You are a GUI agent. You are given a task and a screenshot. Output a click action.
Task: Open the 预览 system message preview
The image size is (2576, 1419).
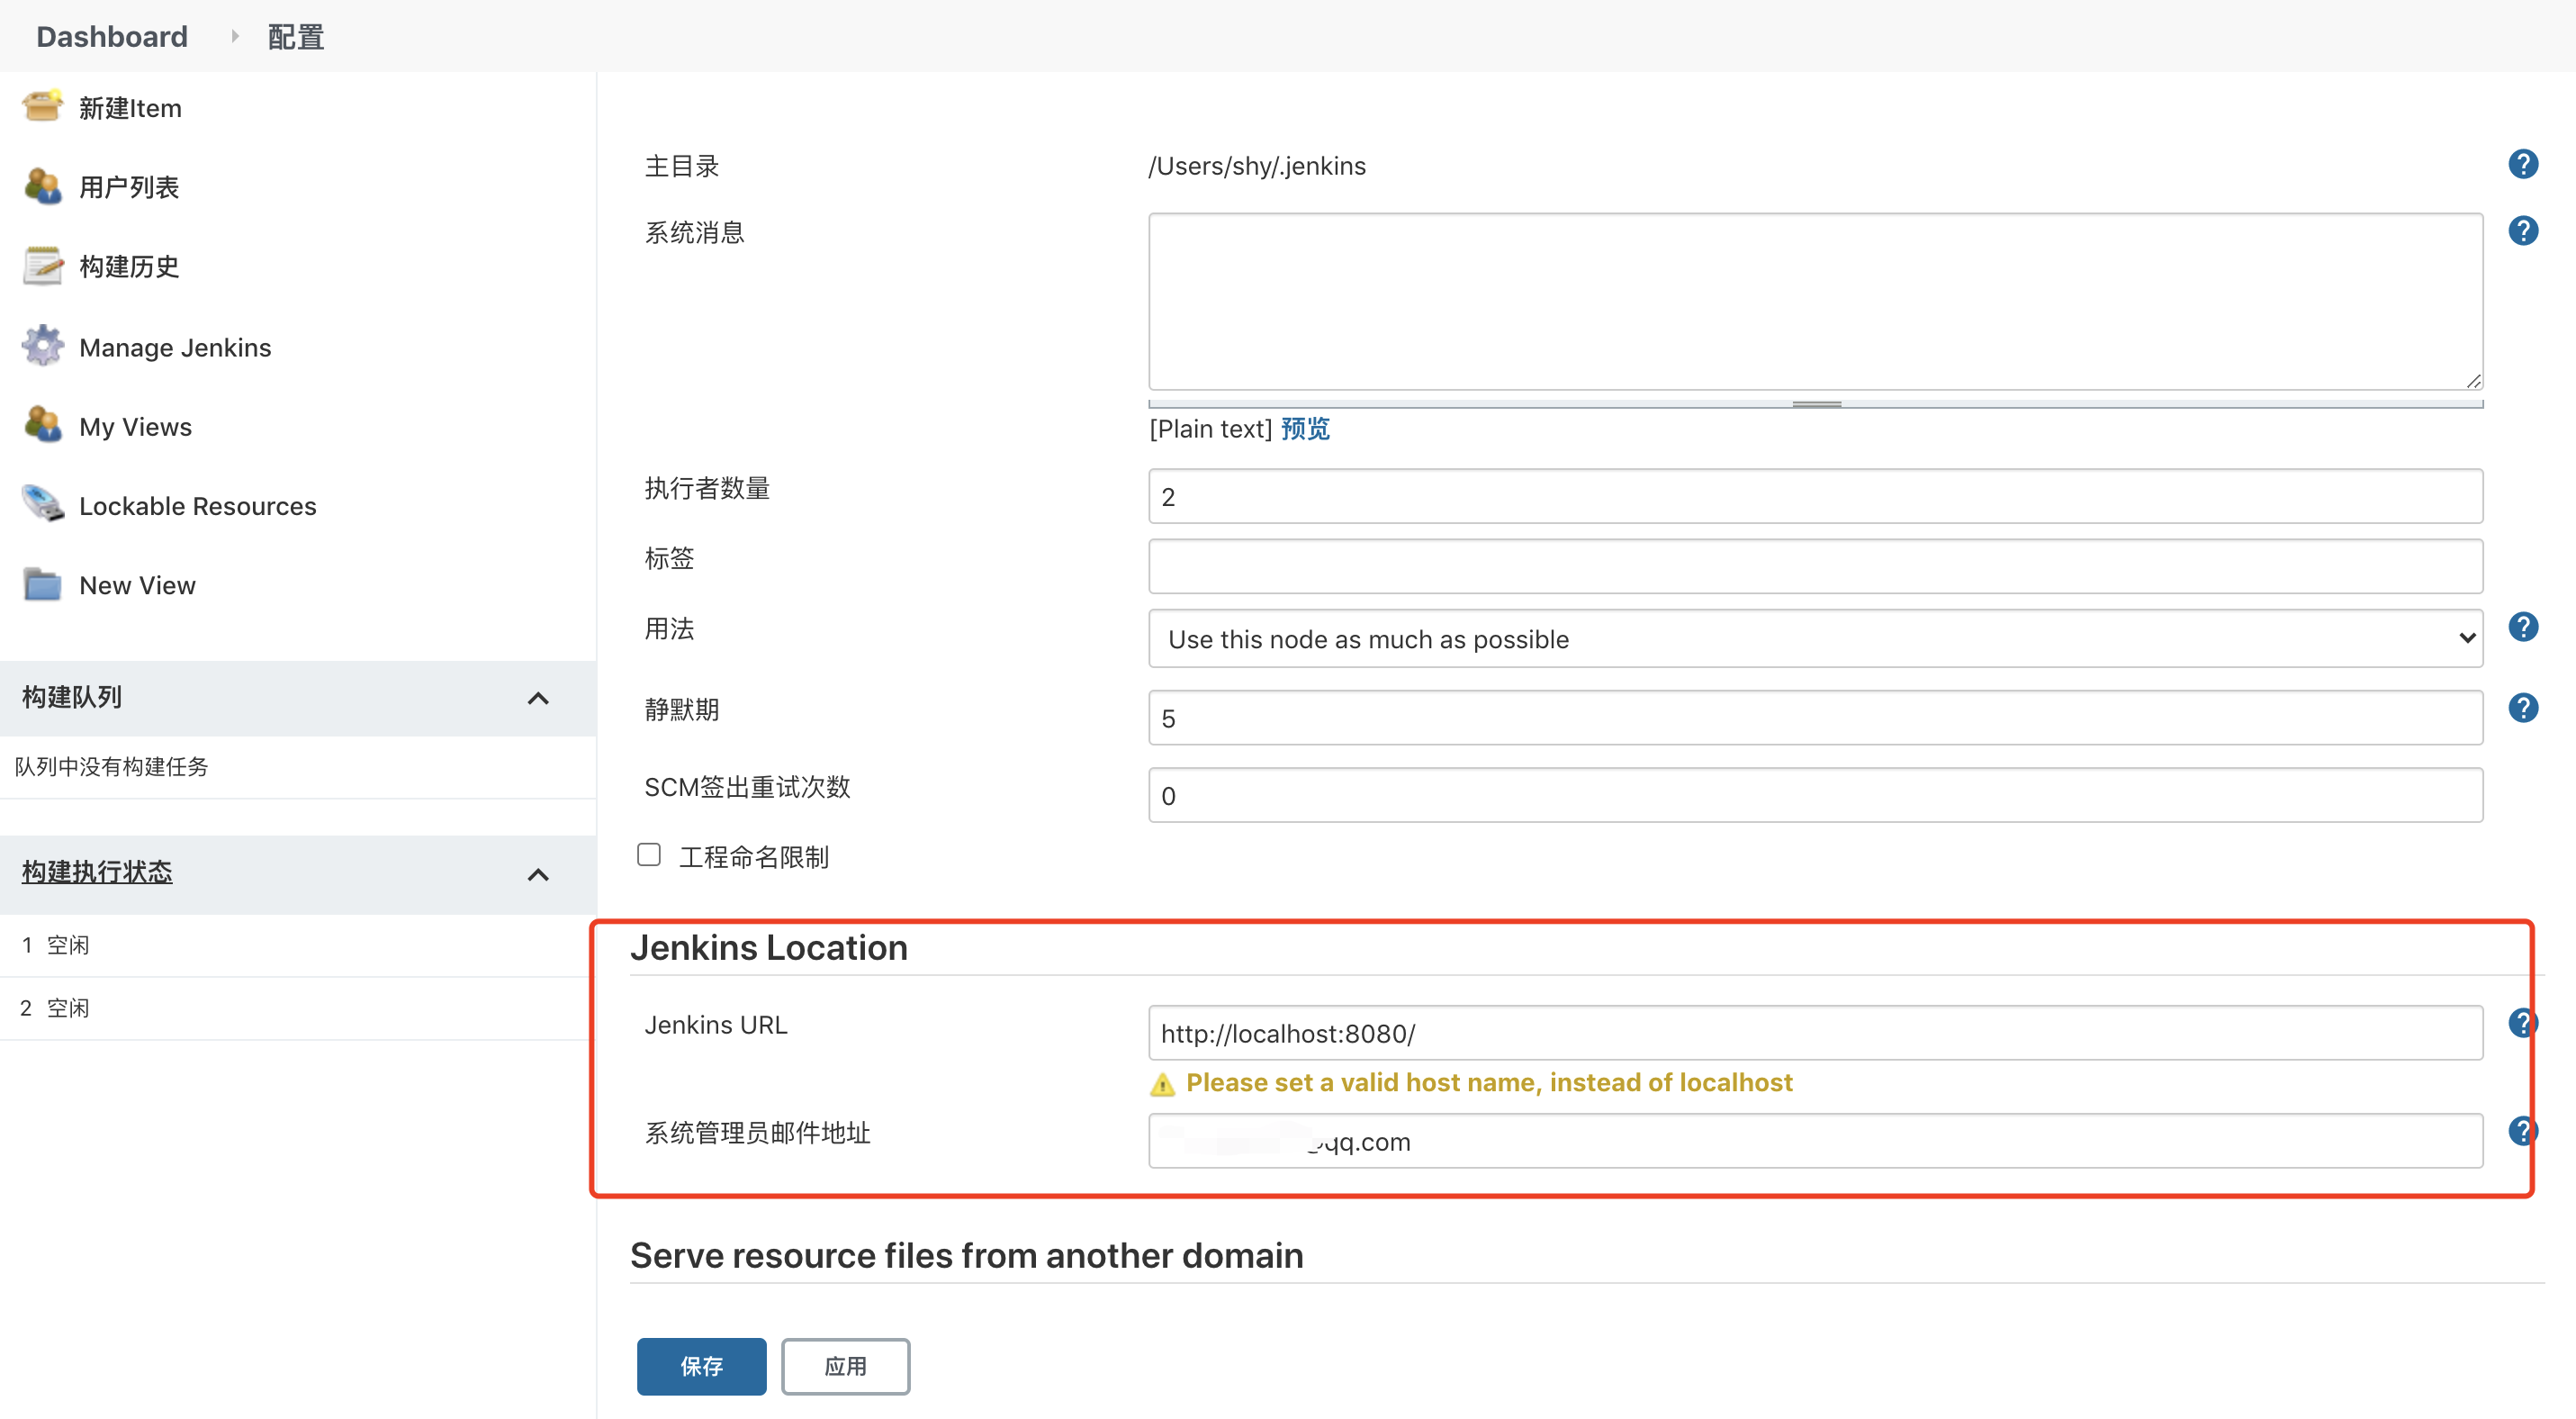pos(1304,428)
